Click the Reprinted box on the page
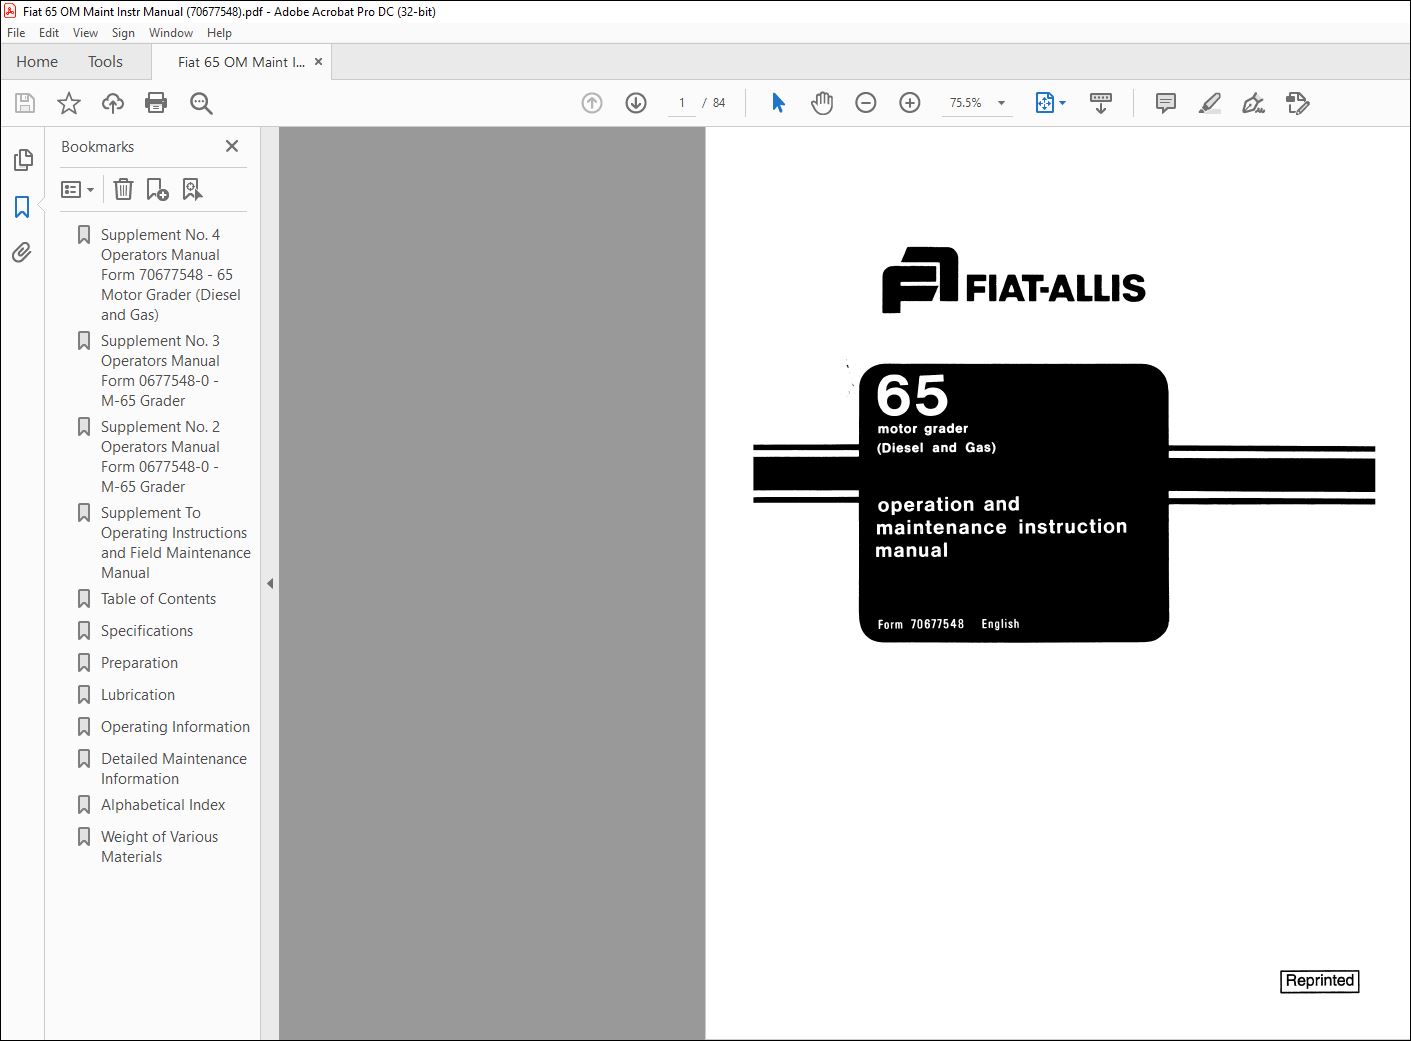 click(x=1320, y=981)
